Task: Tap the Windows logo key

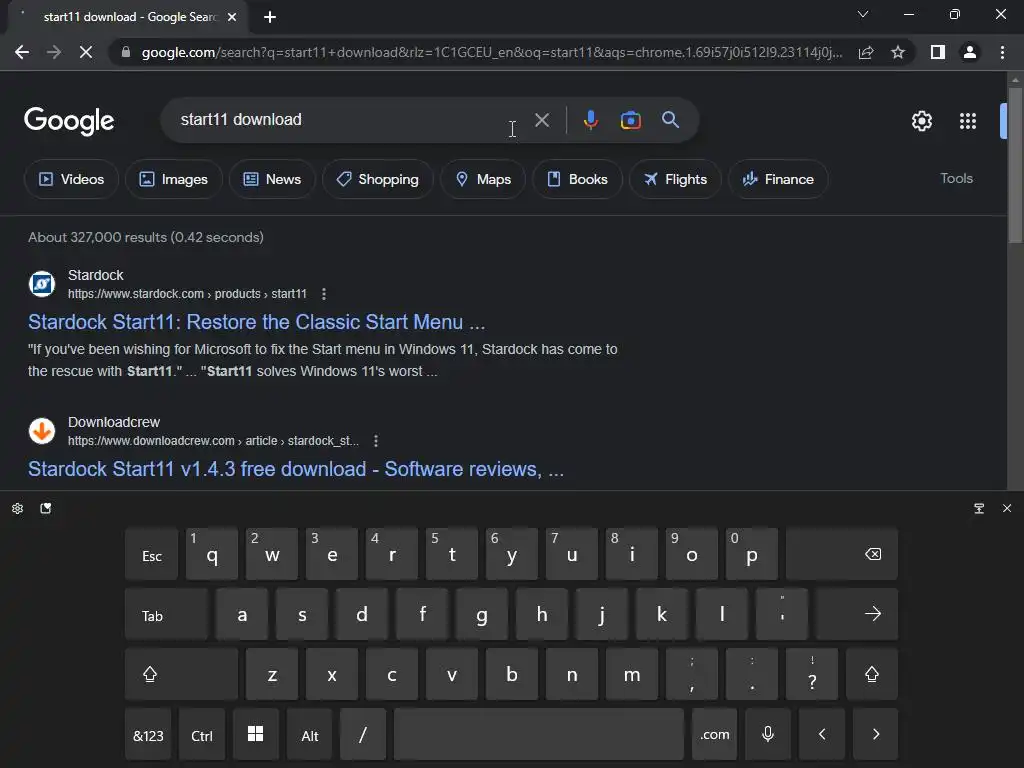Action: [255, 735]
